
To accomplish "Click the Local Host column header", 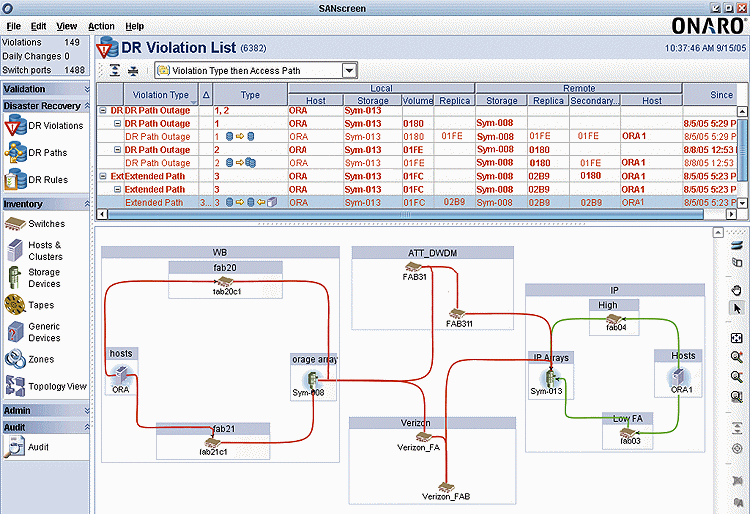I will coord(316,100).
